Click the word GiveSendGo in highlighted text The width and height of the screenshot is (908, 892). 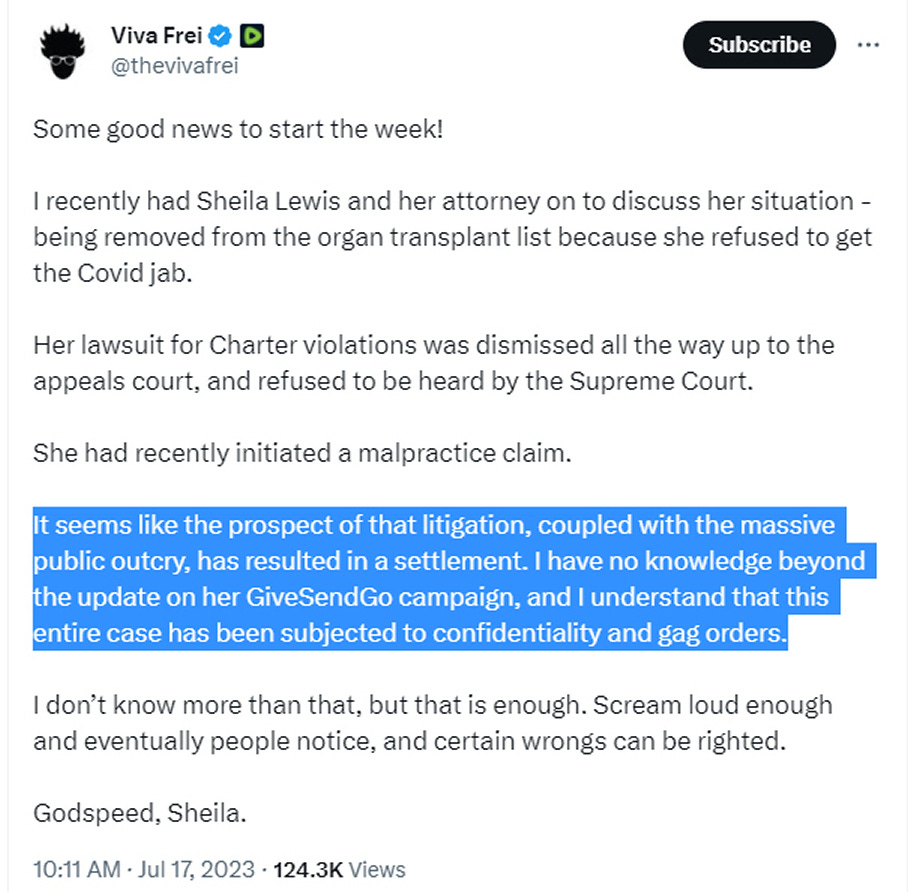pos(320,597)
